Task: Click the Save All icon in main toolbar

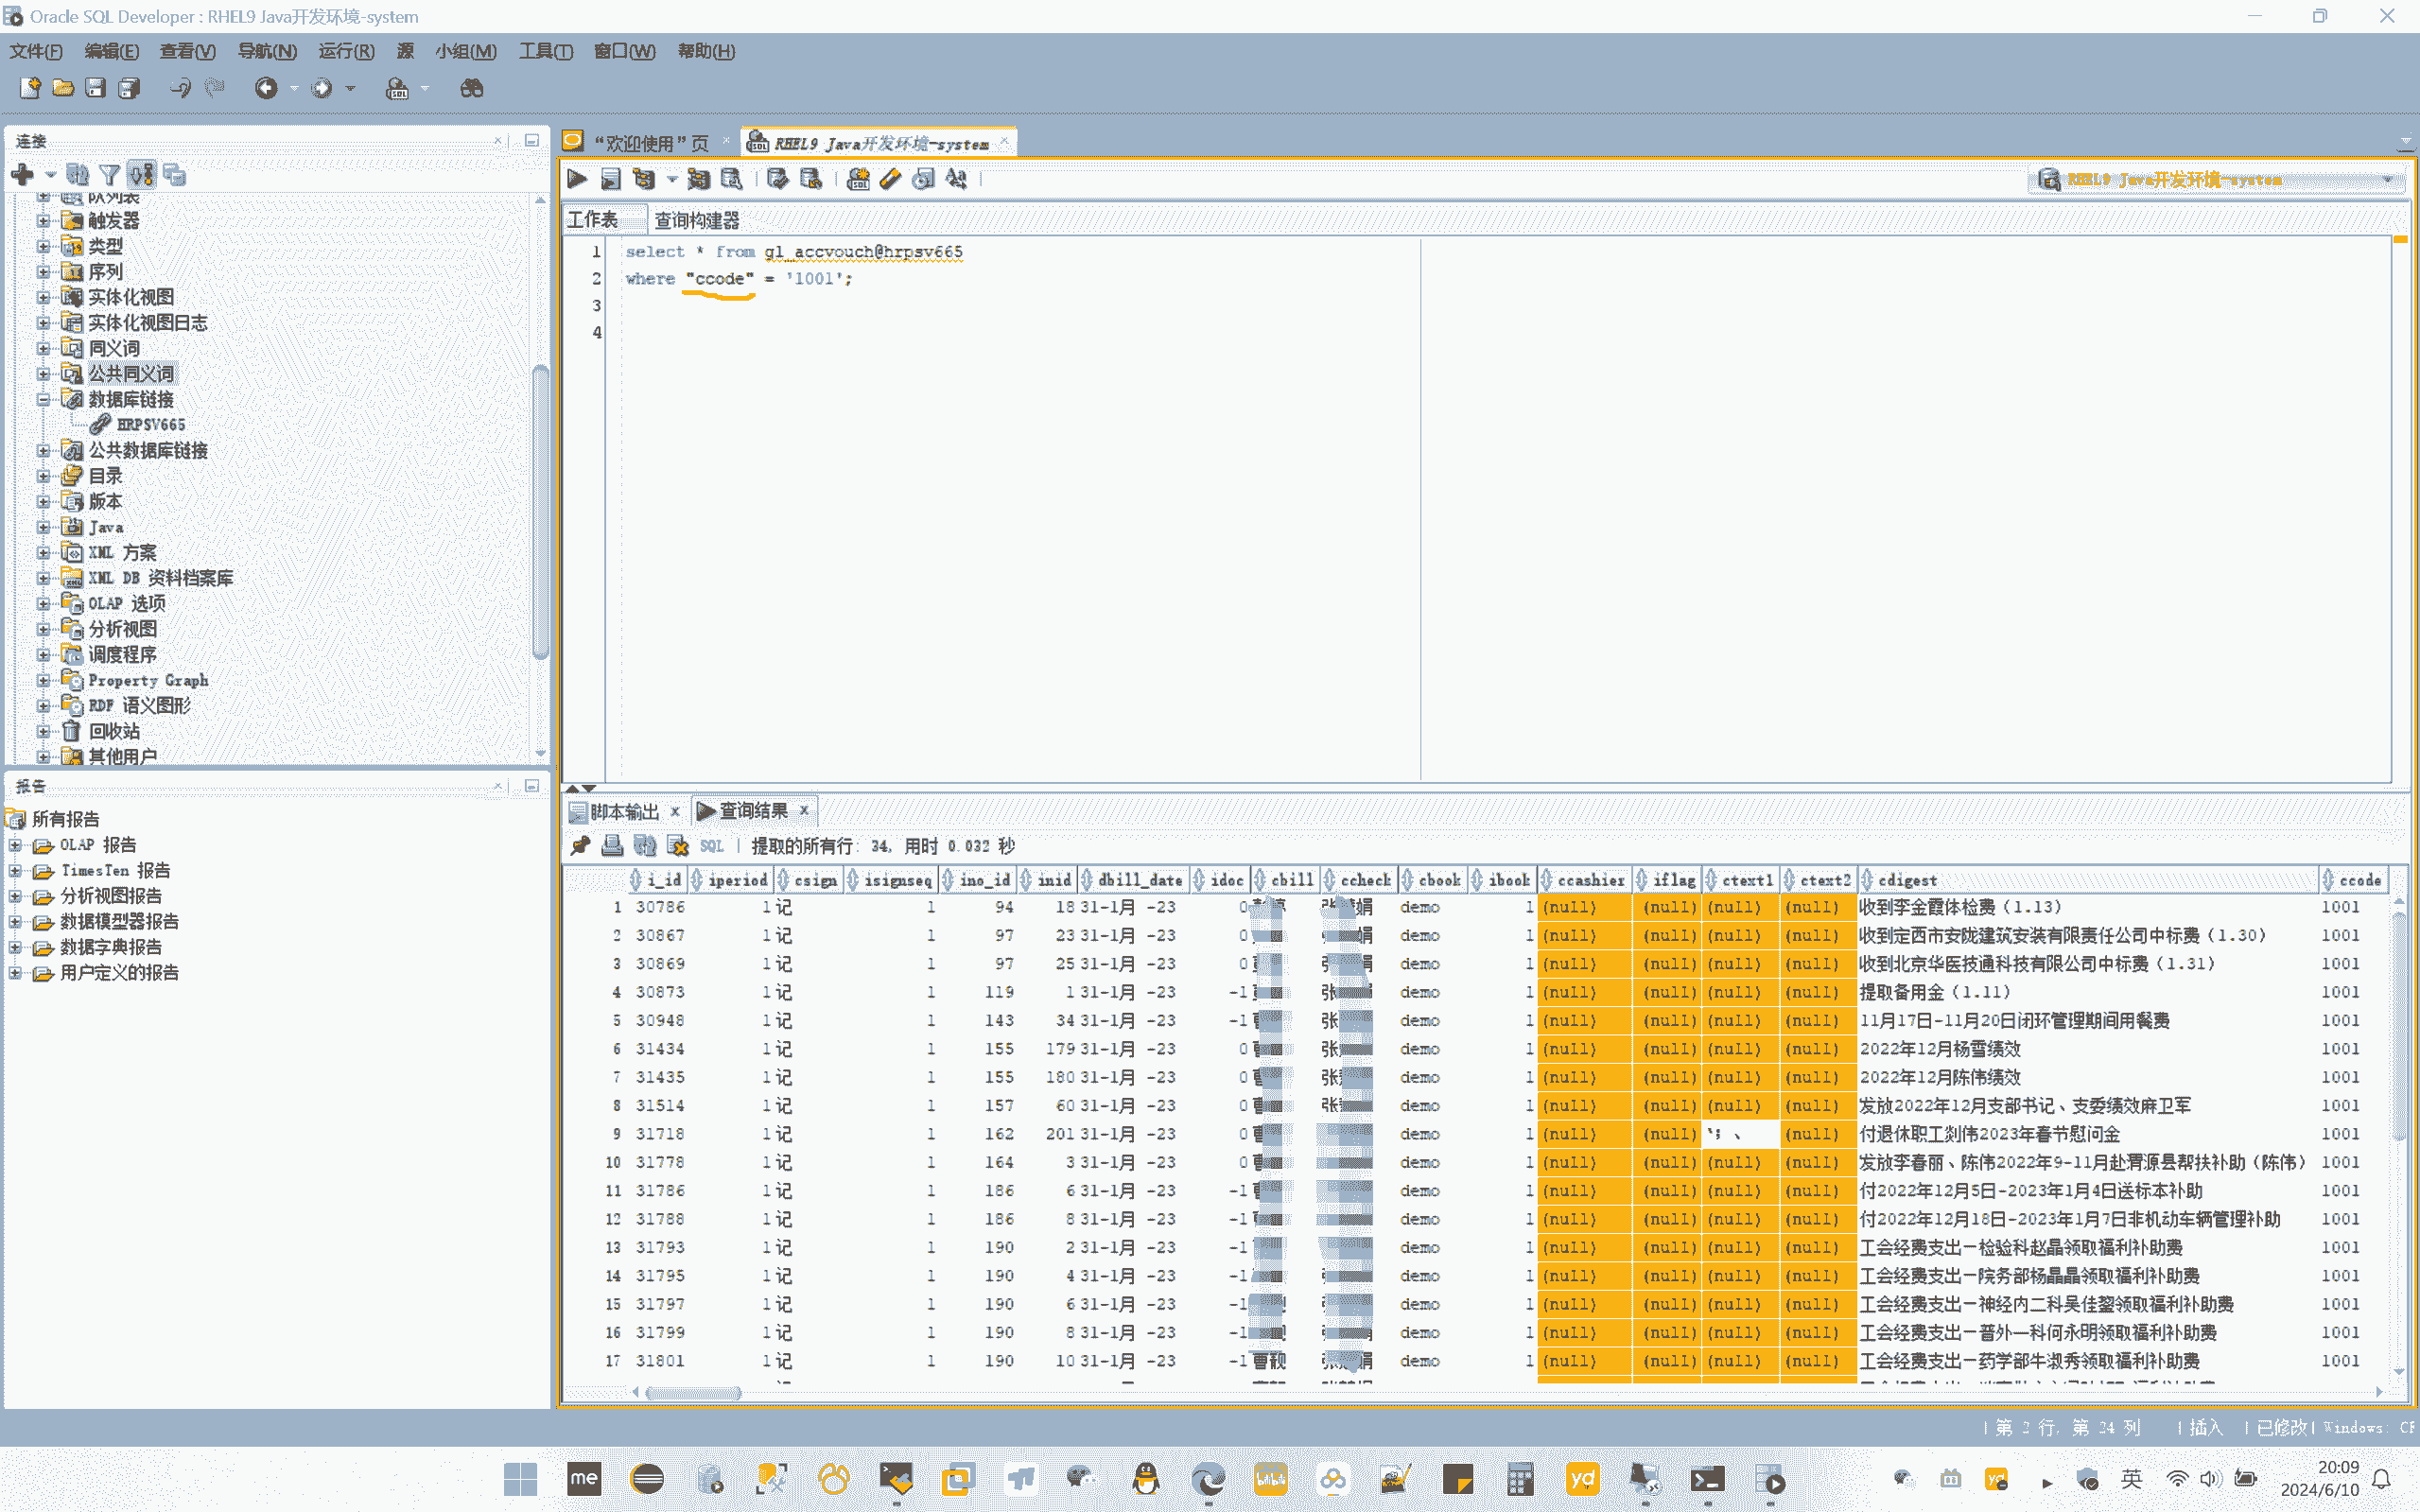Action: coord(128,88)
